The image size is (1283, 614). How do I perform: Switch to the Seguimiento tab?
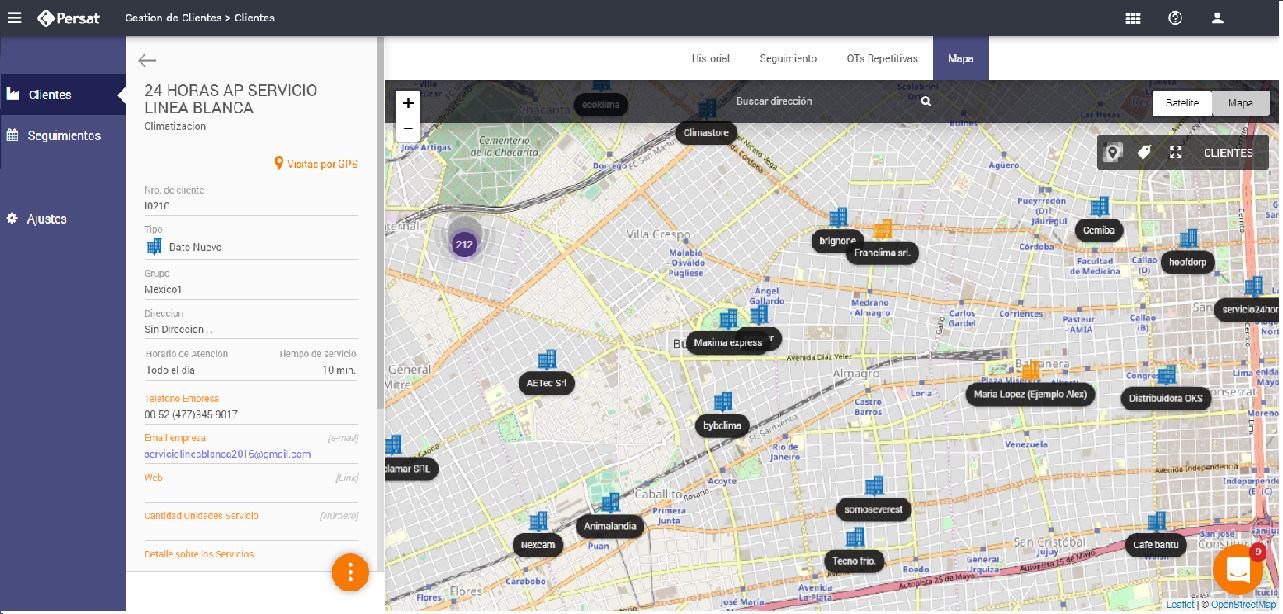click(x=788, y=57)
